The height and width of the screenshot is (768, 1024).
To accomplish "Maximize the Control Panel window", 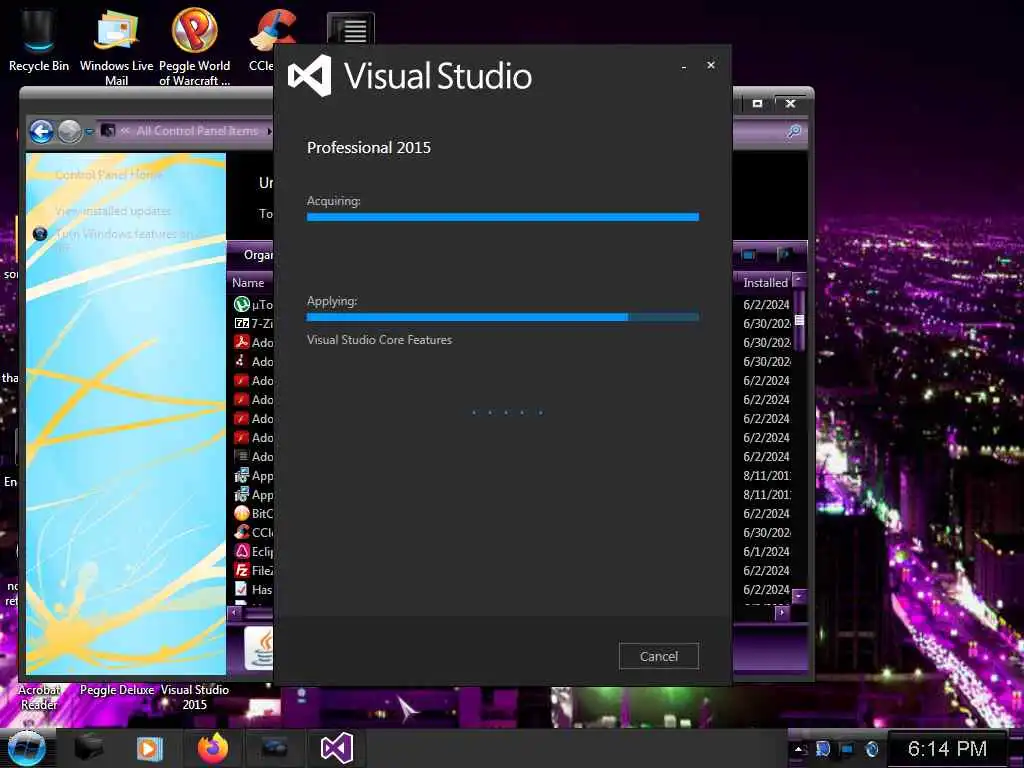I will (758, 103).
